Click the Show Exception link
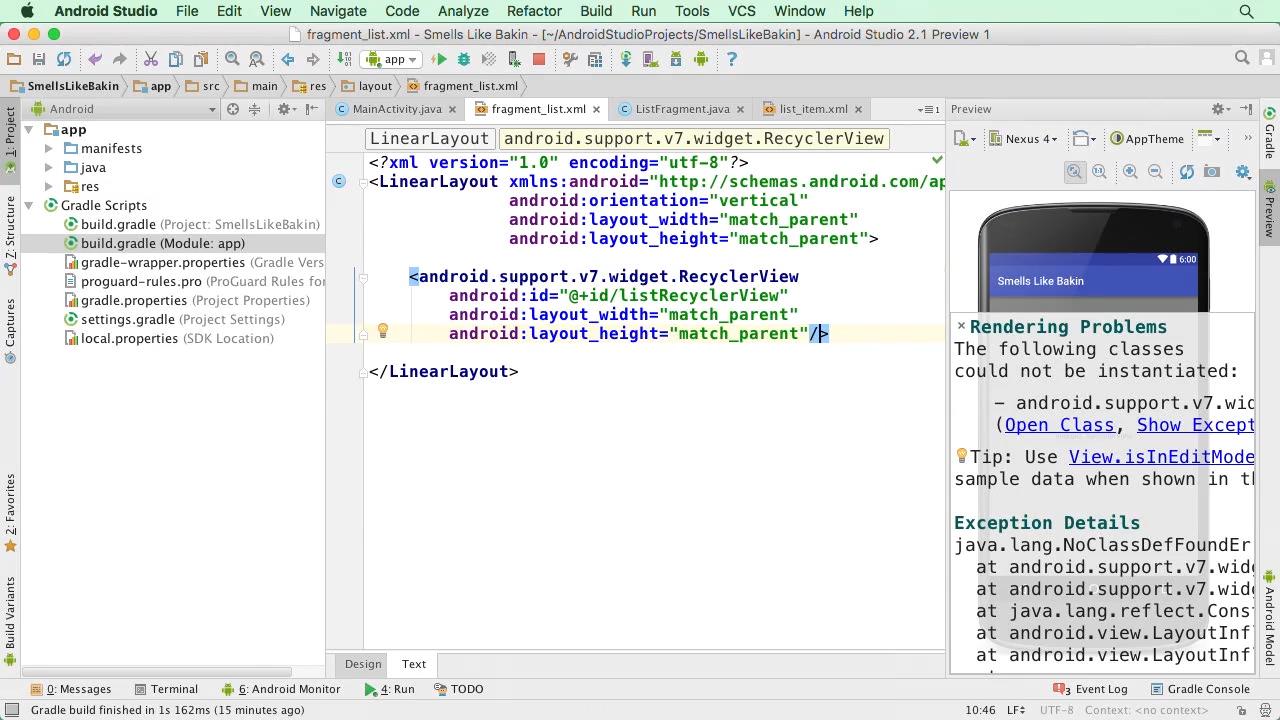The image size is (1280, 720). [1196, 425]
